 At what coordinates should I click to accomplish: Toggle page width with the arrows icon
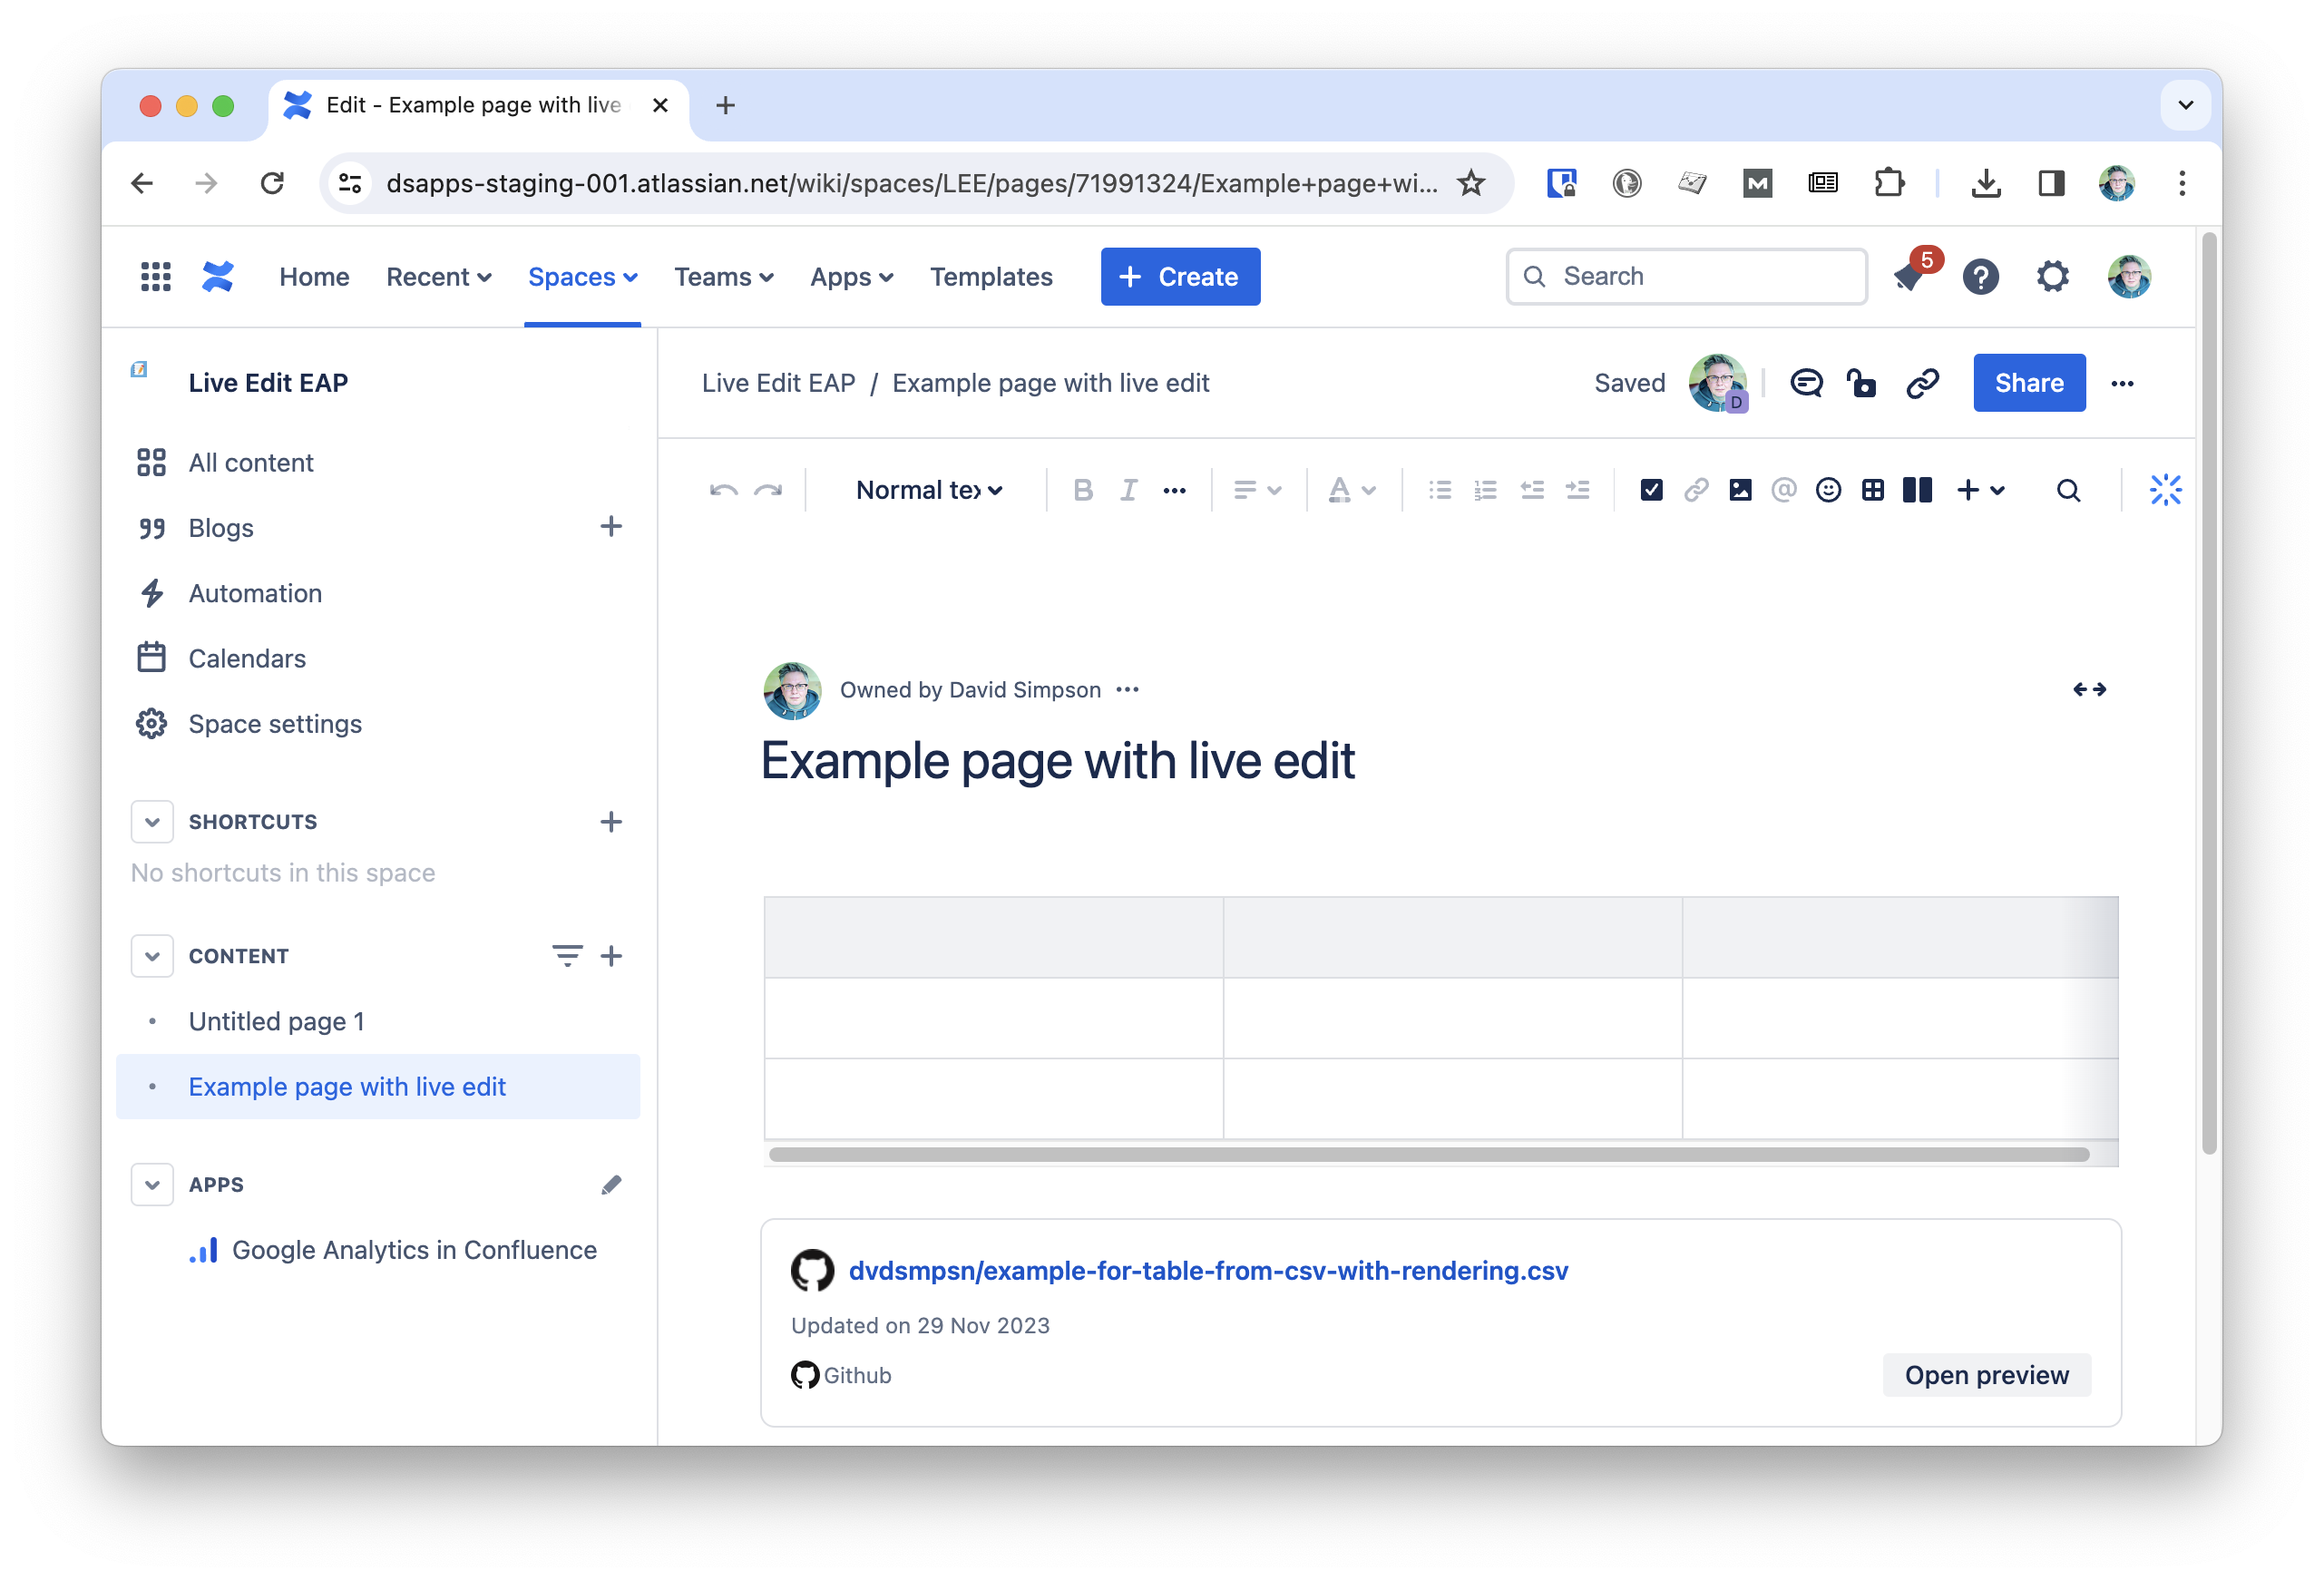point(2089,690)
